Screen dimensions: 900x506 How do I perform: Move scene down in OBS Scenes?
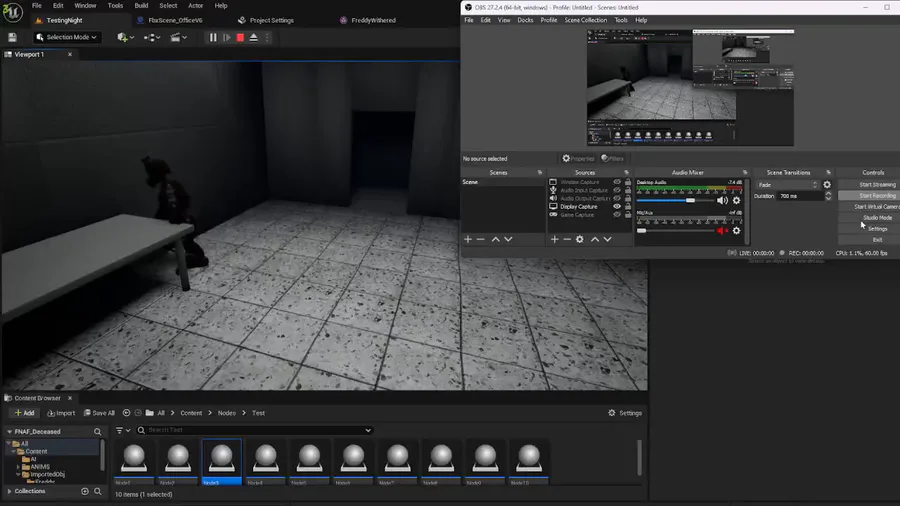click(x=508, y=239)
